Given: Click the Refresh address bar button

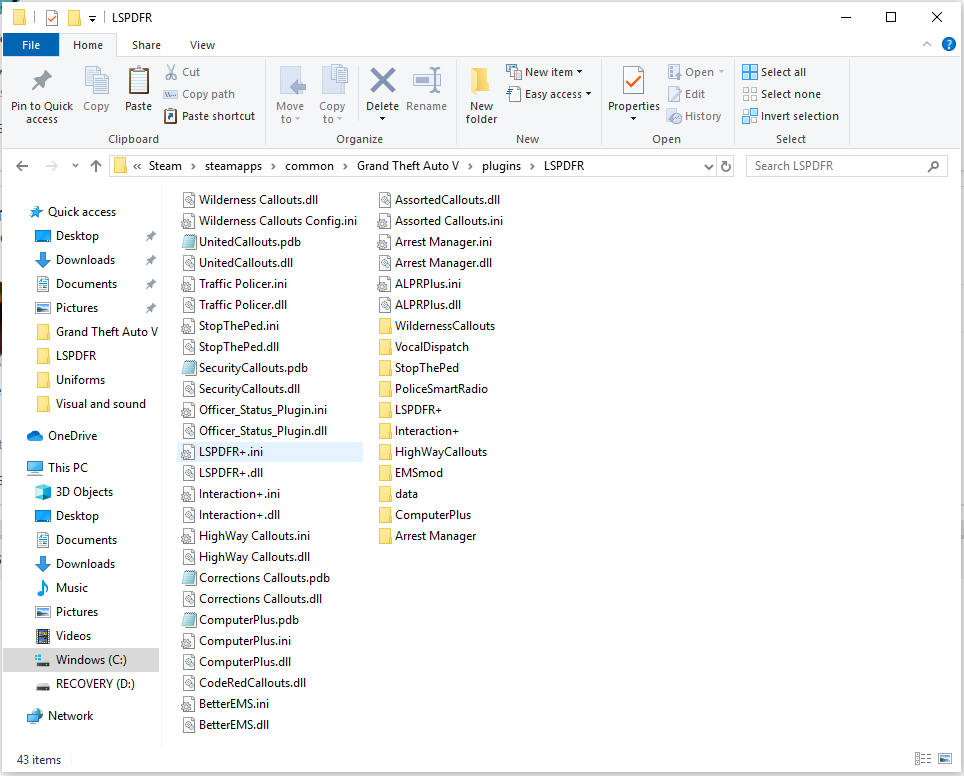Looking at the screenshot, I should [726, 166].
